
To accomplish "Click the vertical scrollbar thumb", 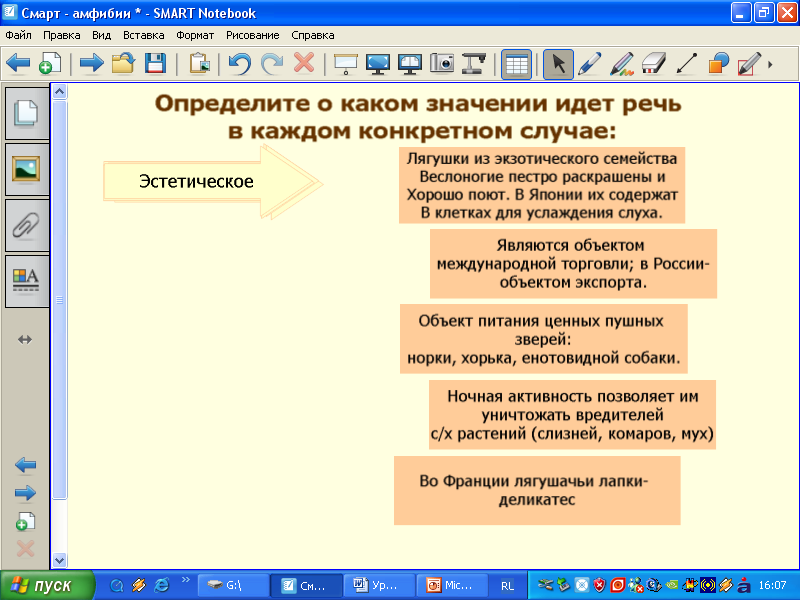I will [60, 300].
